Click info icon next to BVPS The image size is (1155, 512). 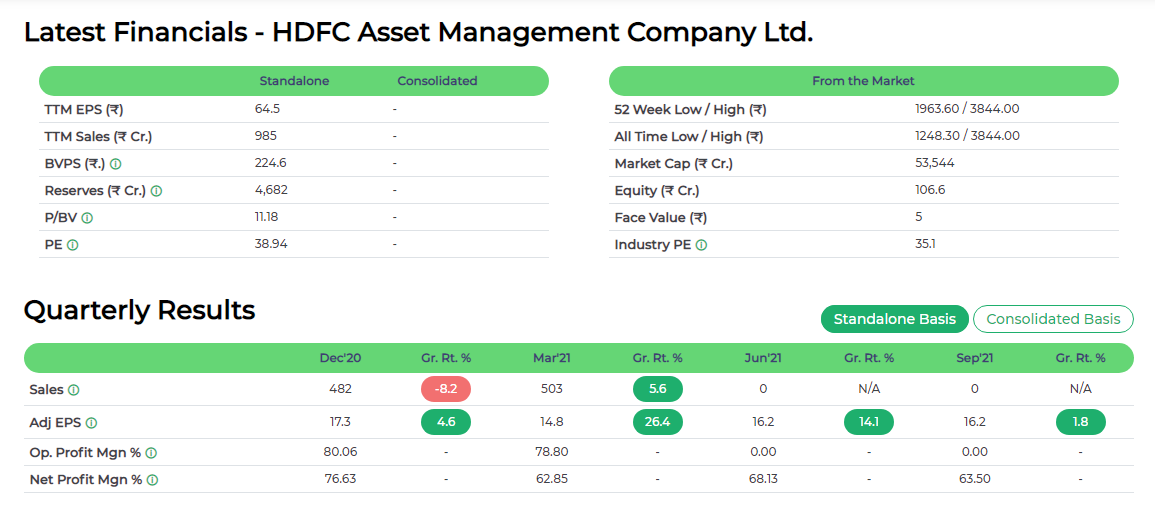tap(116, 164)
